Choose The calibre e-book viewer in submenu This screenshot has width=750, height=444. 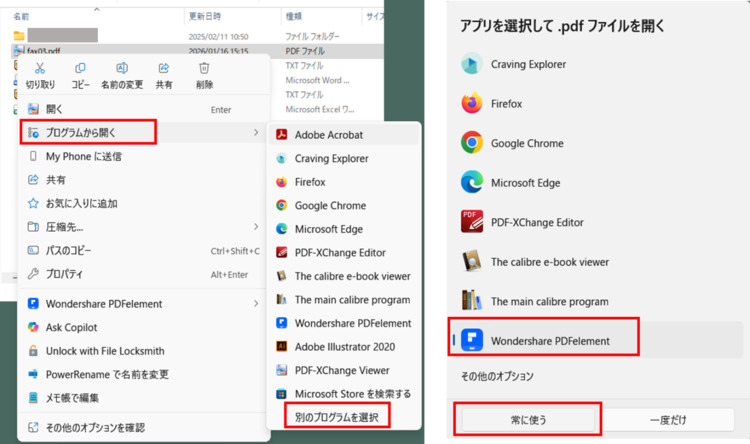tap(344, 276)
